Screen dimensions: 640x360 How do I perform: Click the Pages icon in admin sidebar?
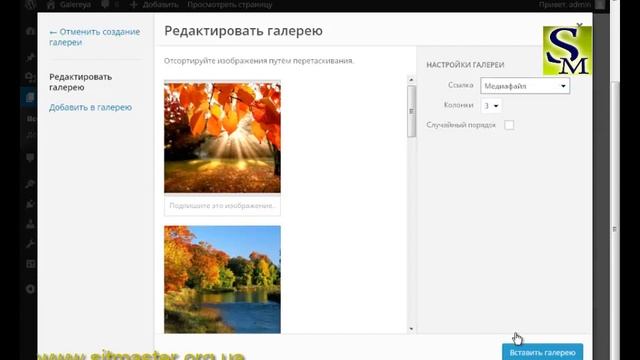click(x=30, y=98)
